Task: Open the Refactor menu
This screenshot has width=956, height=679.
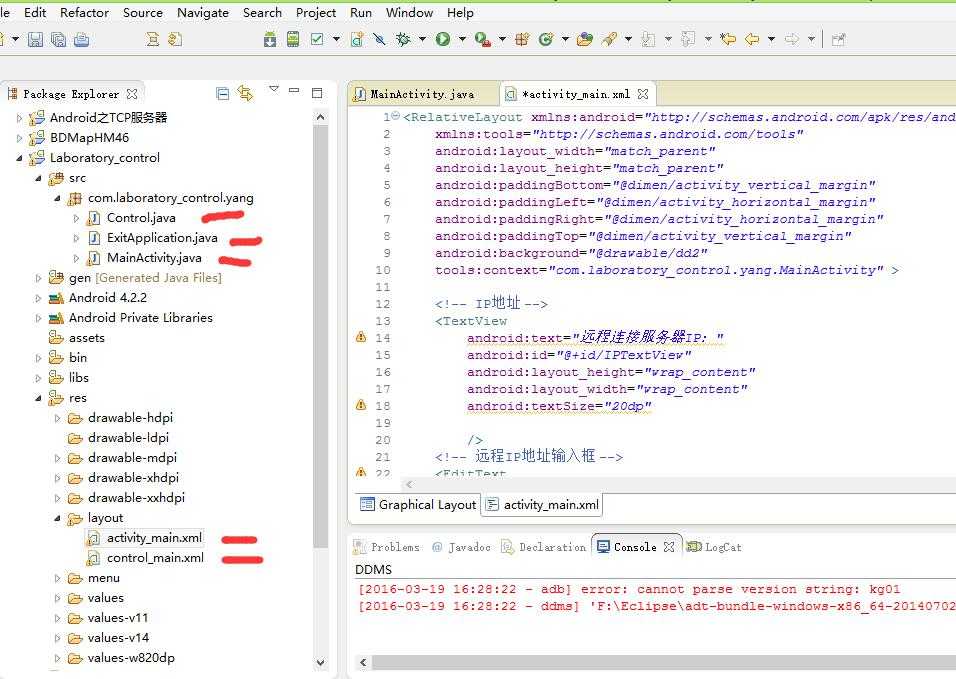Action: pyautogui.click(x=84, y=12)
